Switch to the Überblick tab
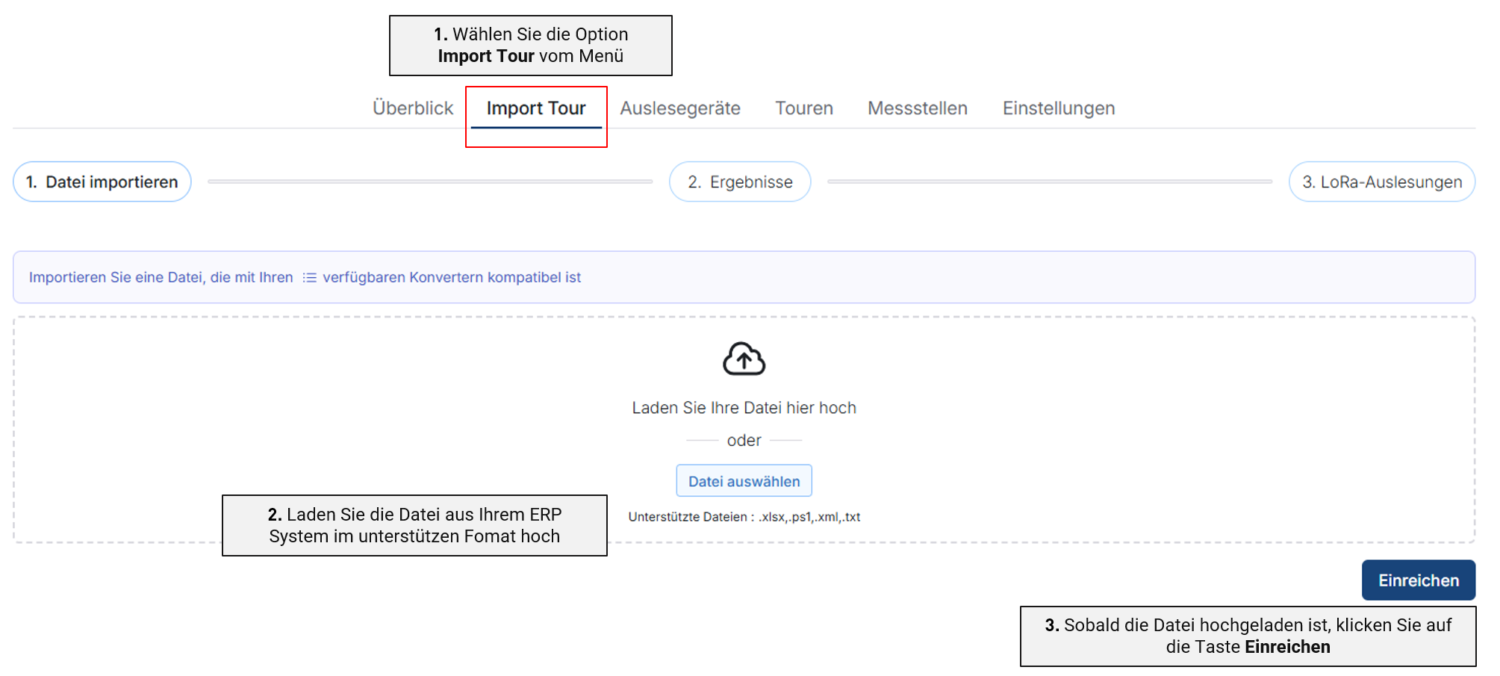The width and height of the screenshot is (1500, 676). [x=412, y=108]
